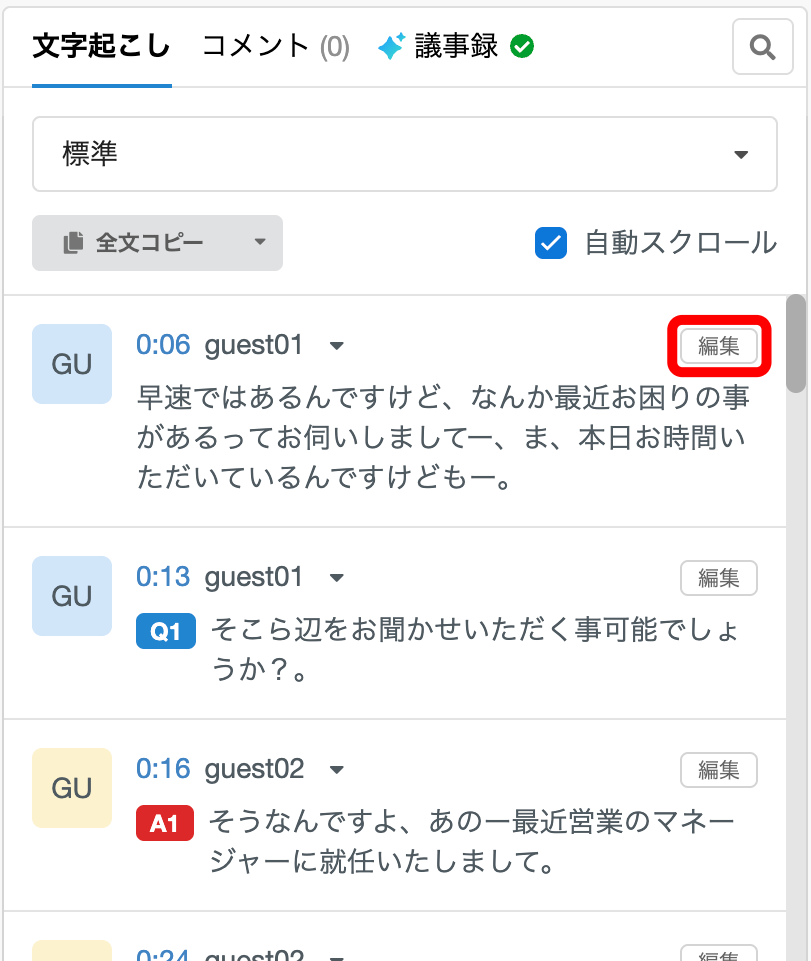811x961 pixels.
Task: Click the text そこら辺をお聞かせいただく
Action: (476, 649)
